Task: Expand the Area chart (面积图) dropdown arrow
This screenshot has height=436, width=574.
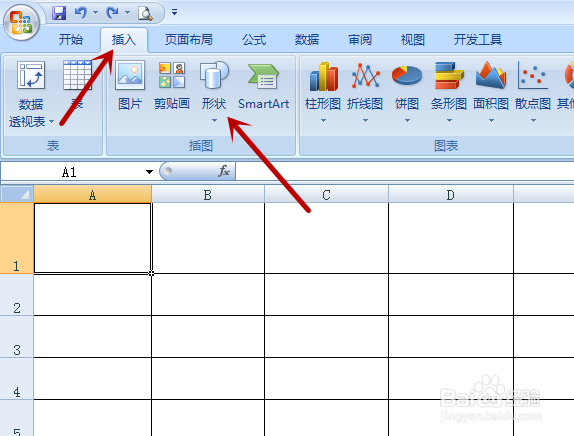Action: (x=491, y=120)
